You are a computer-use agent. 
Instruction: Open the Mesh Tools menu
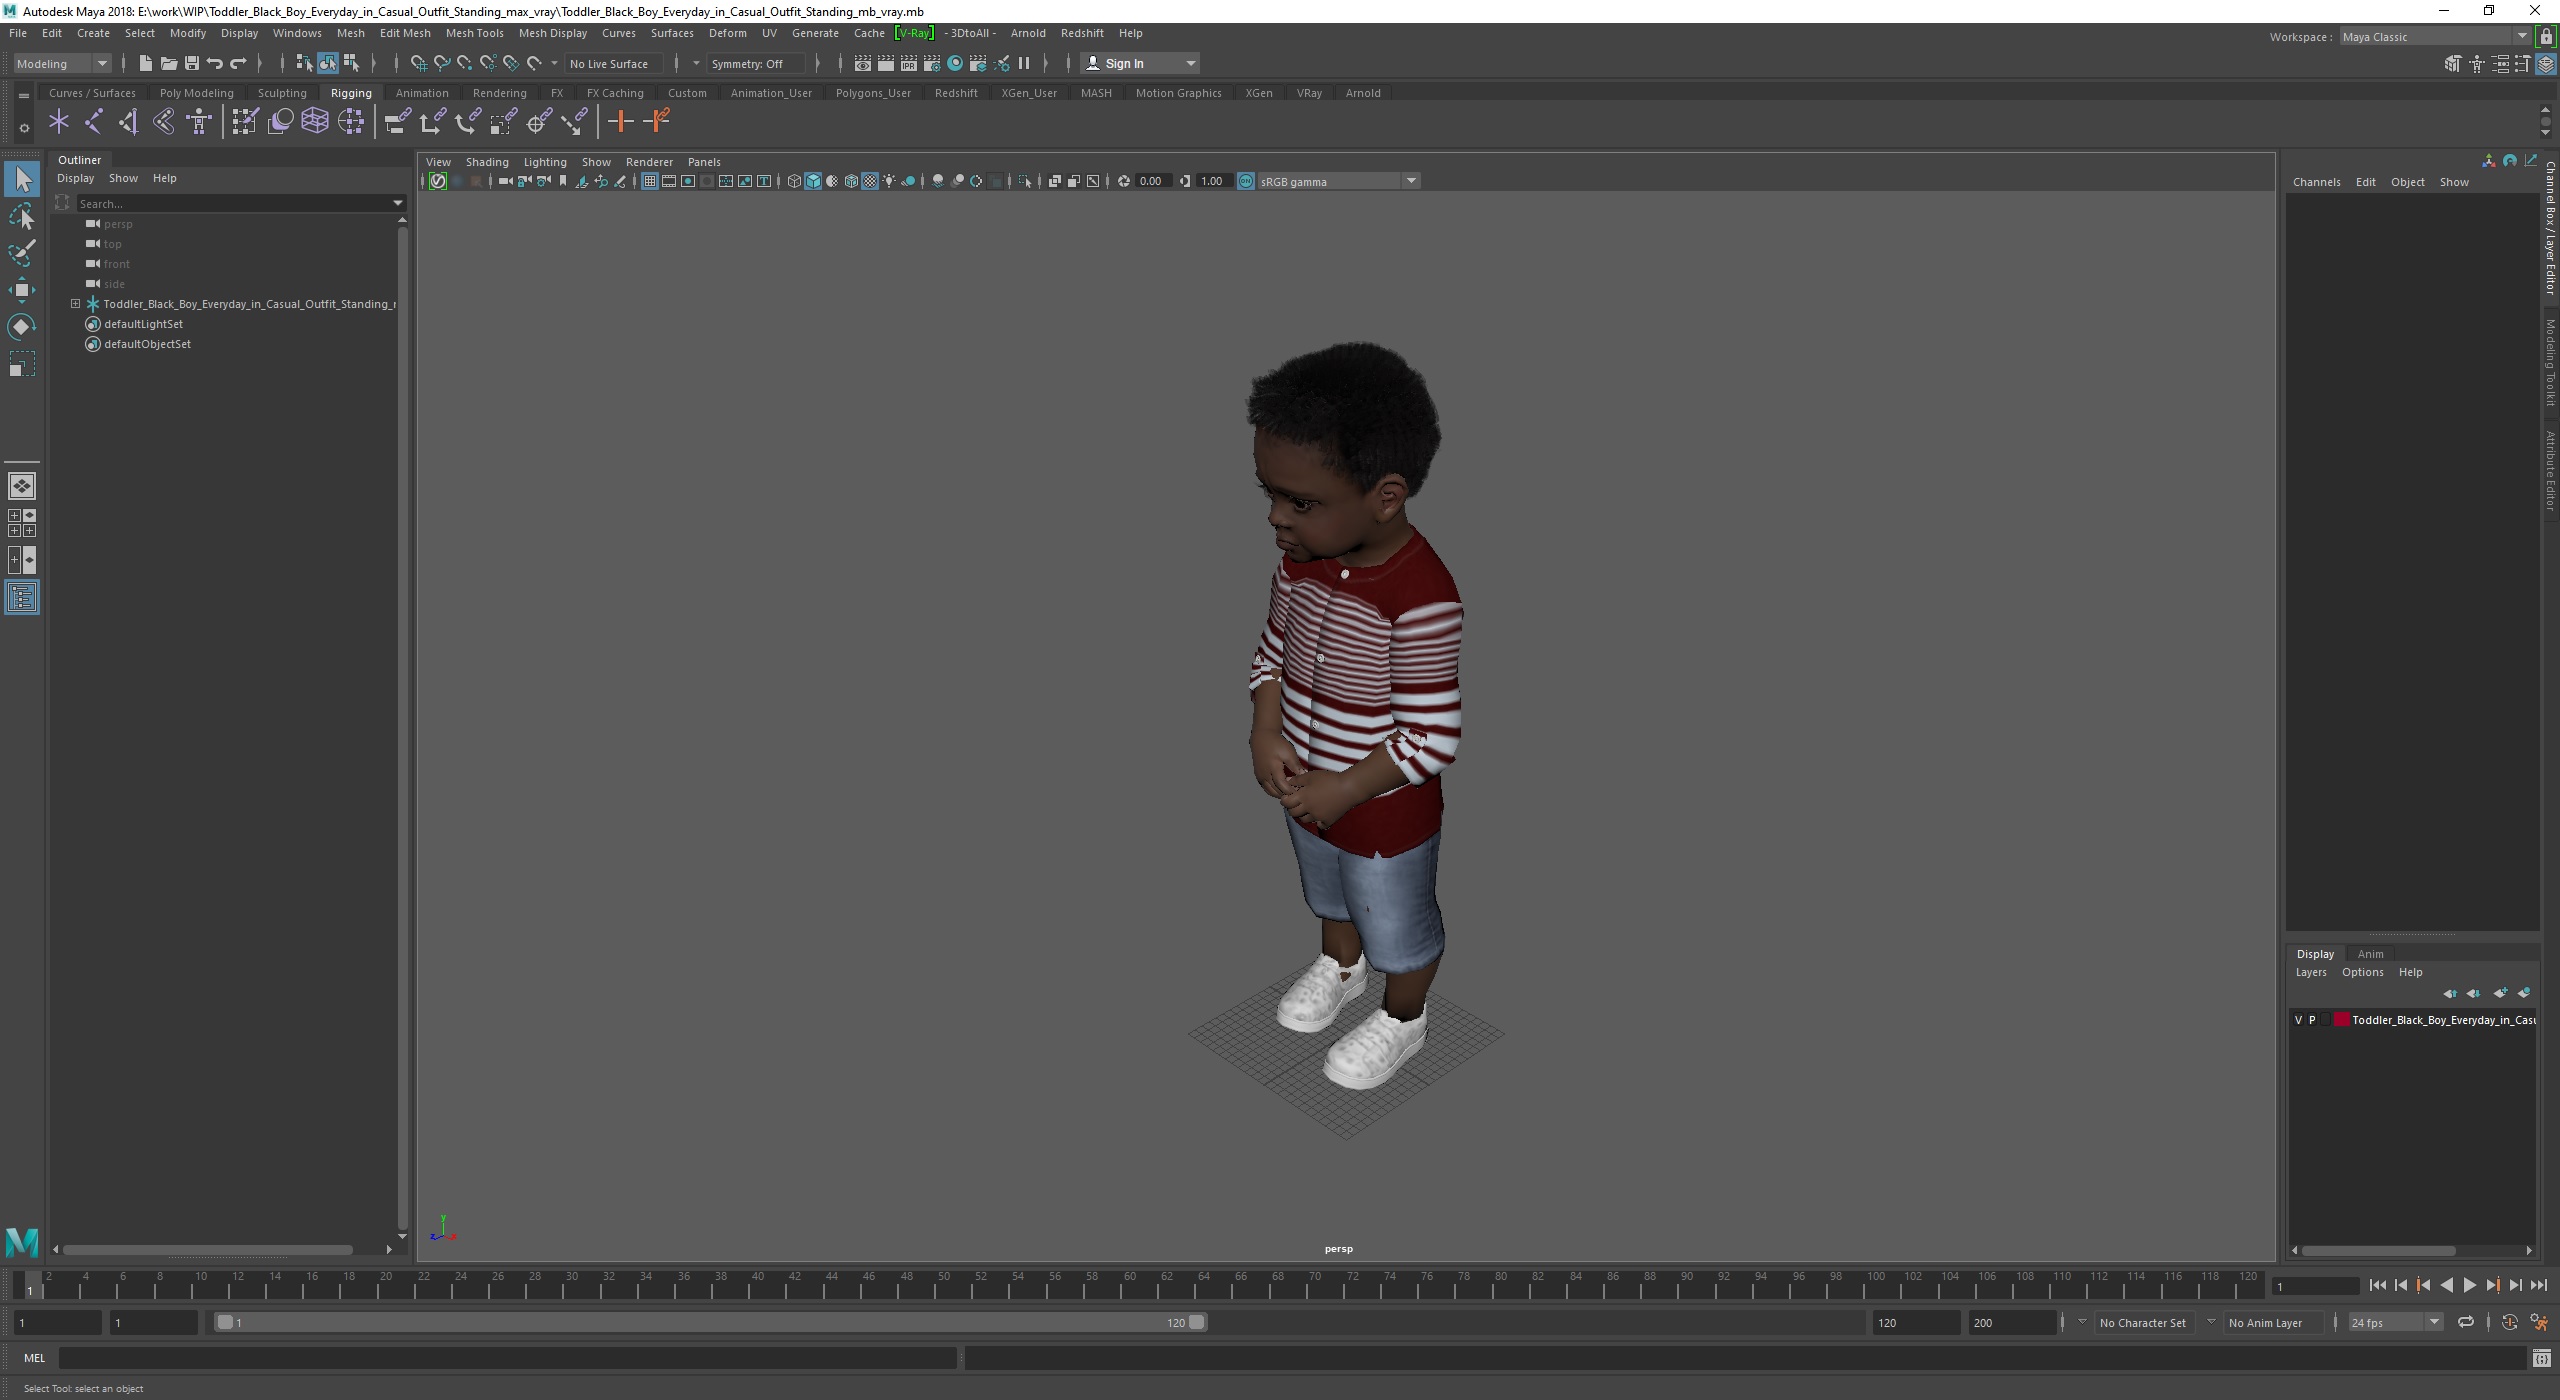pos(474,33)
